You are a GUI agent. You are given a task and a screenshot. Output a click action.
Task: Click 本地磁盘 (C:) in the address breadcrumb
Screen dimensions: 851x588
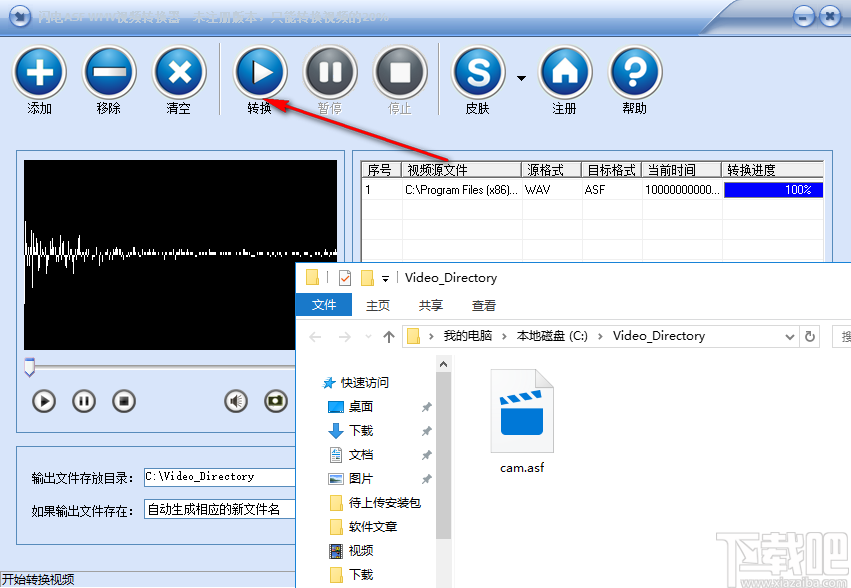(552, 336)
